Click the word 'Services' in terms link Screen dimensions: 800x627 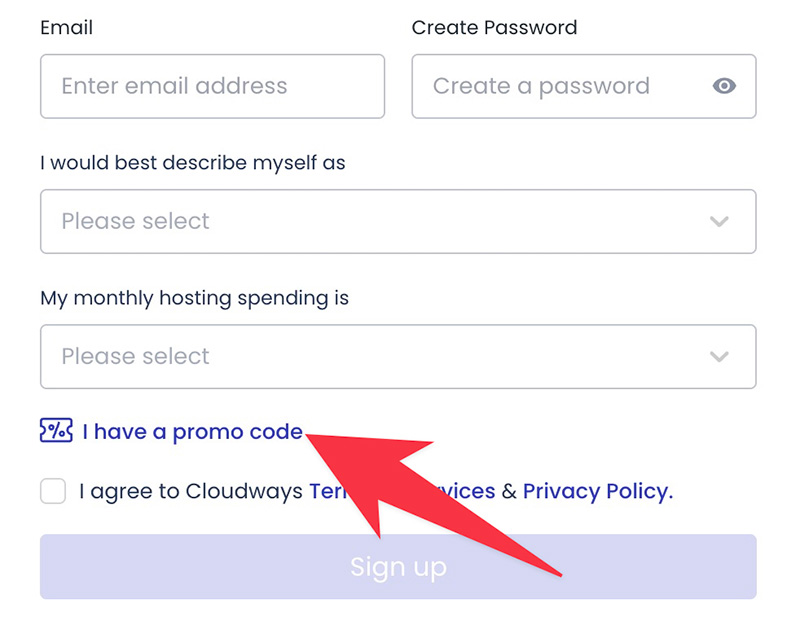(462, 491)
